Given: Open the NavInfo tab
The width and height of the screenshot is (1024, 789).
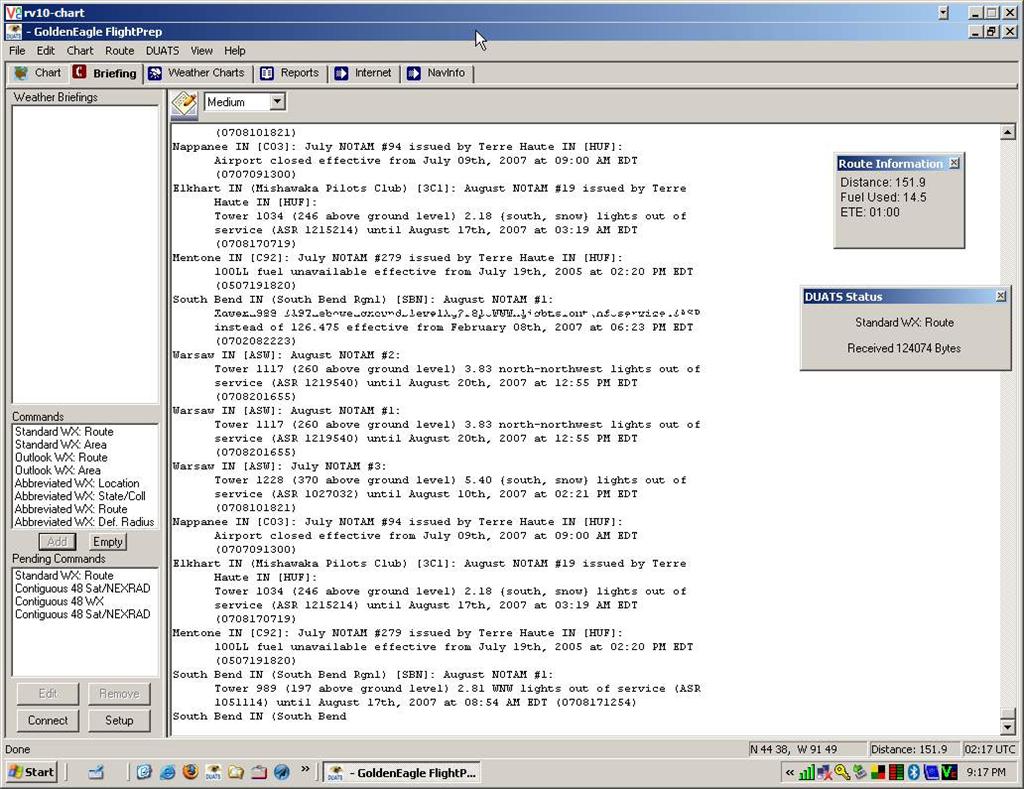Looking at the screenshot, I should click(x=436, y=73).
